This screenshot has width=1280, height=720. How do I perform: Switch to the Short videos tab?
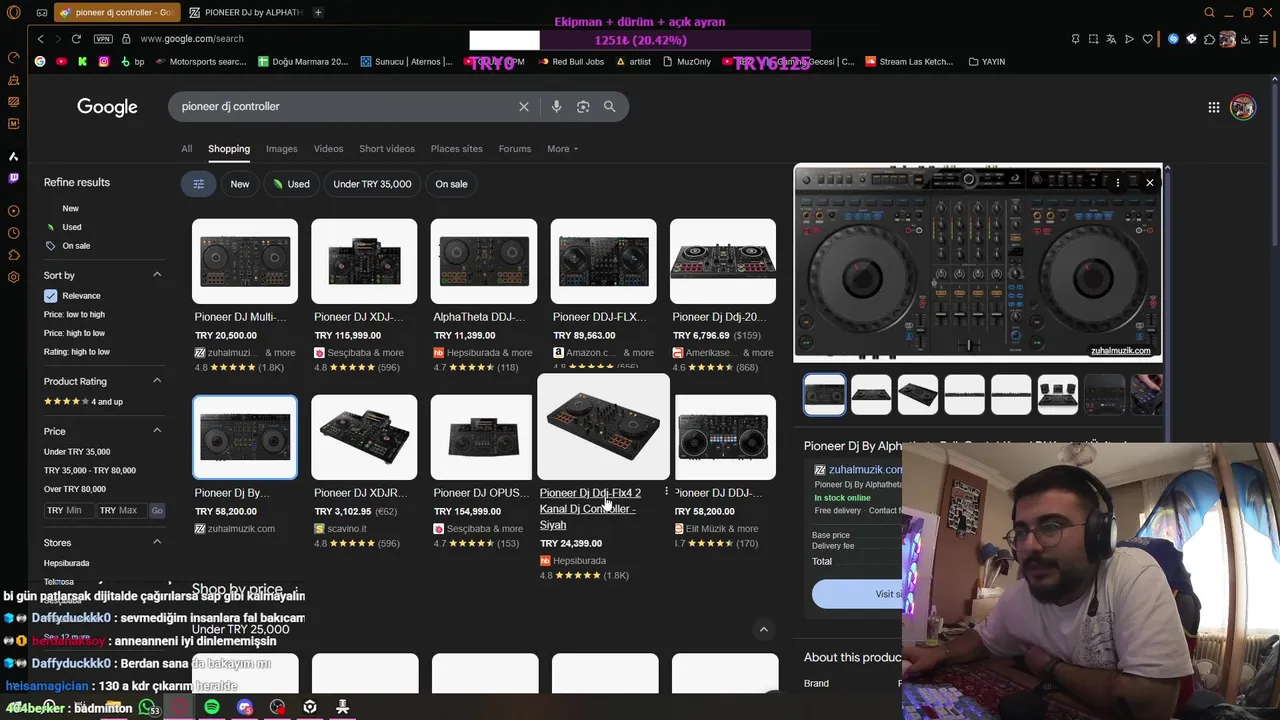coord(387,149)
